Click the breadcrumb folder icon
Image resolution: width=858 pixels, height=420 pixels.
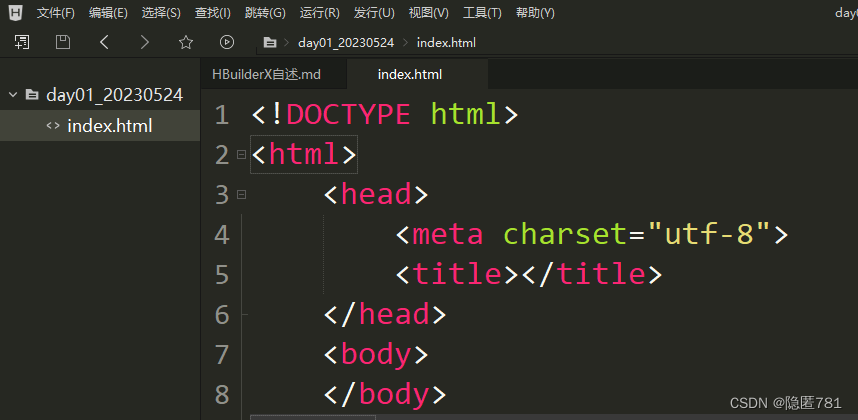click(269, 43)
